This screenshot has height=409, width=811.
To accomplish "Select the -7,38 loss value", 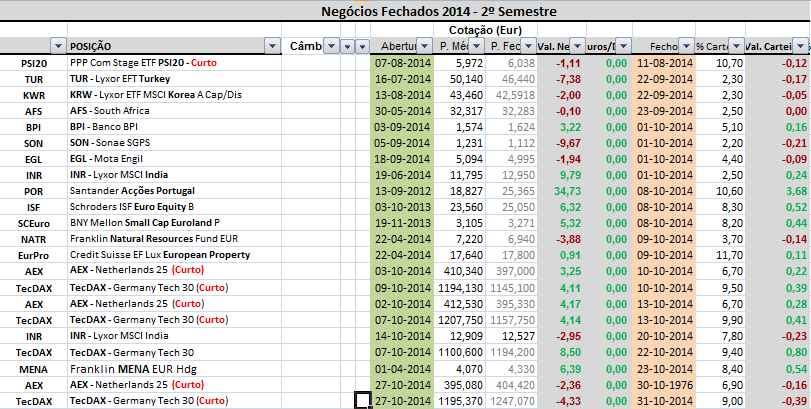I will tap(562, 79).
